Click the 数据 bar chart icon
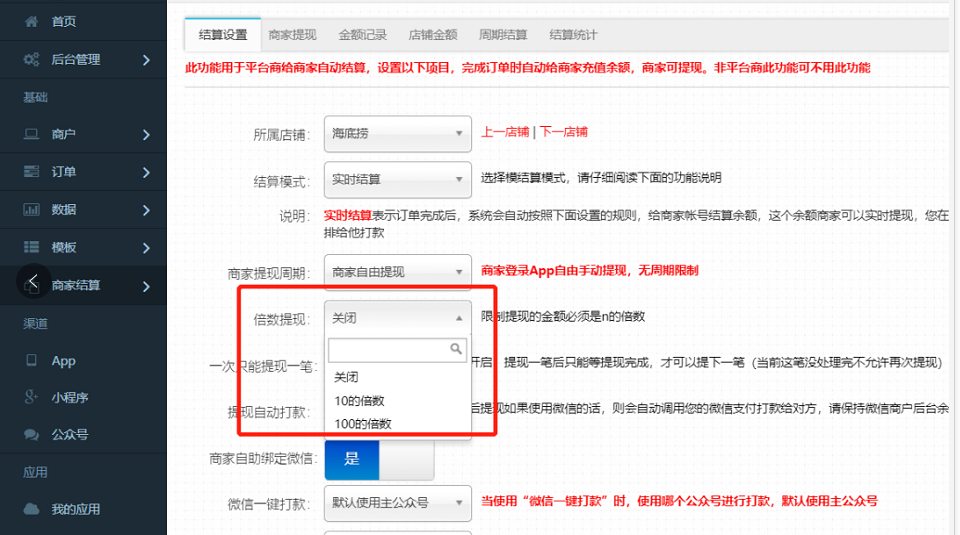 (x=31, y=210)
